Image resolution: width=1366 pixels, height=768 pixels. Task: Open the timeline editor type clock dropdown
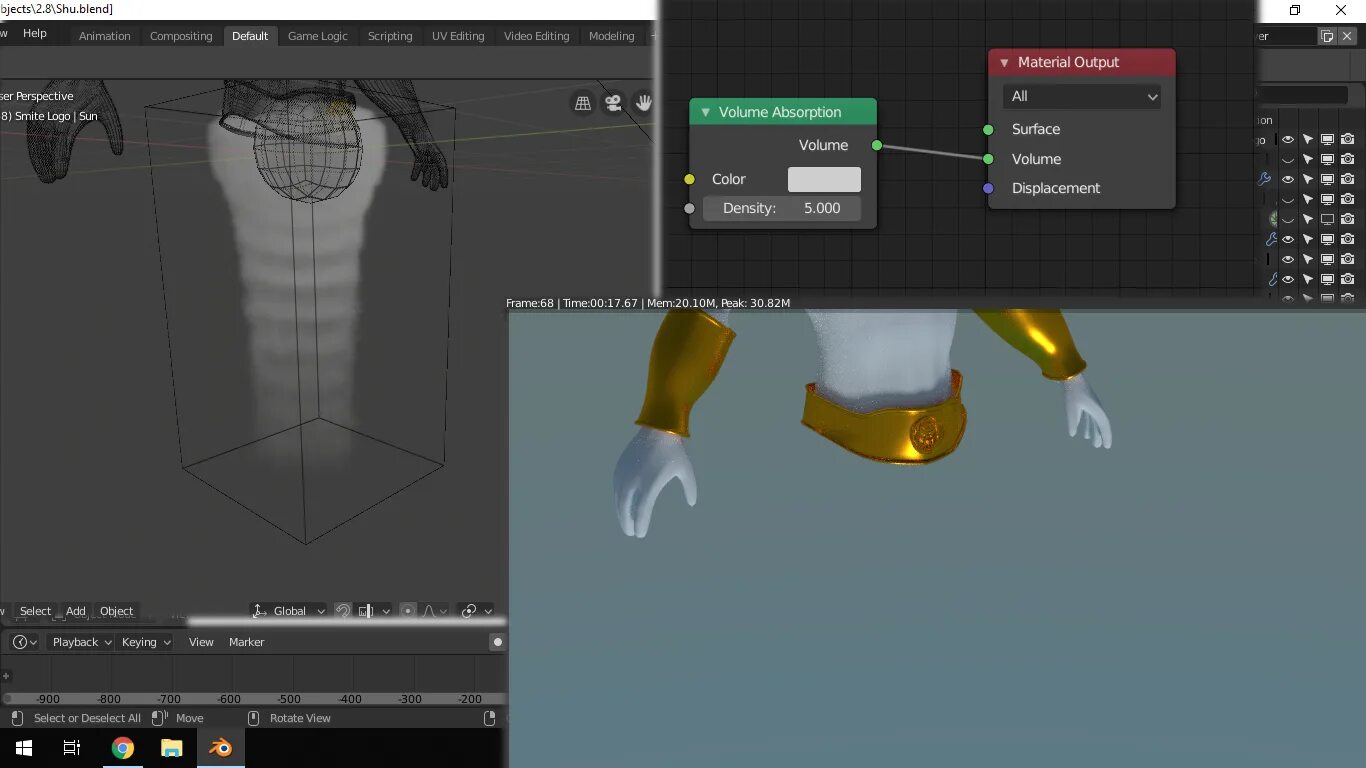25,642
